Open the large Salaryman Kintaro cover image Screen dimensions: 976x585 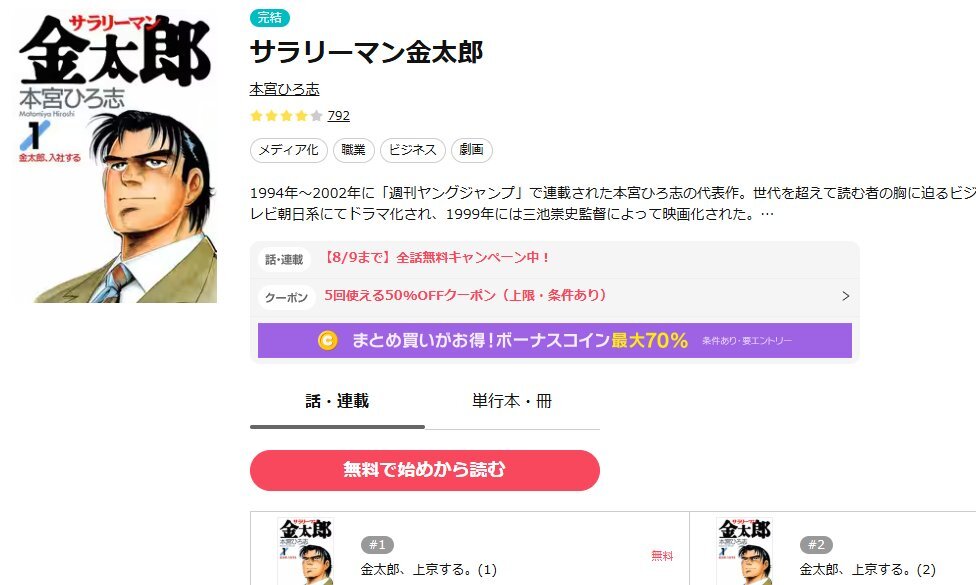point(116,157)
